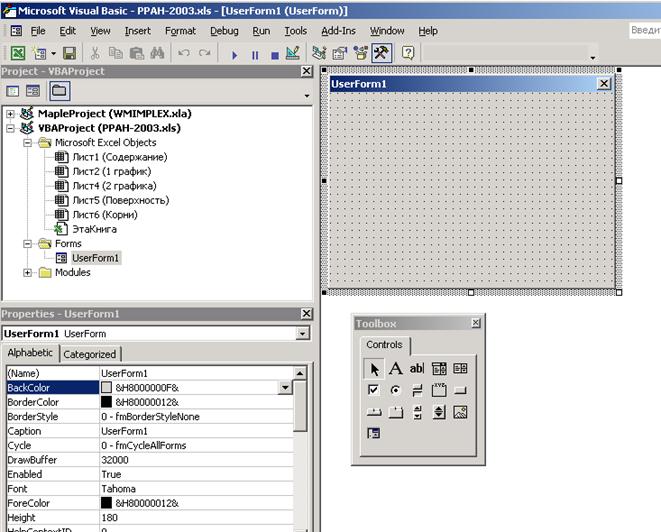Image resolution: width=661 pixels, height=532 pixels.
Task: Select Лист5 (Поверхность) in the project tree
Action: point(121,200)
